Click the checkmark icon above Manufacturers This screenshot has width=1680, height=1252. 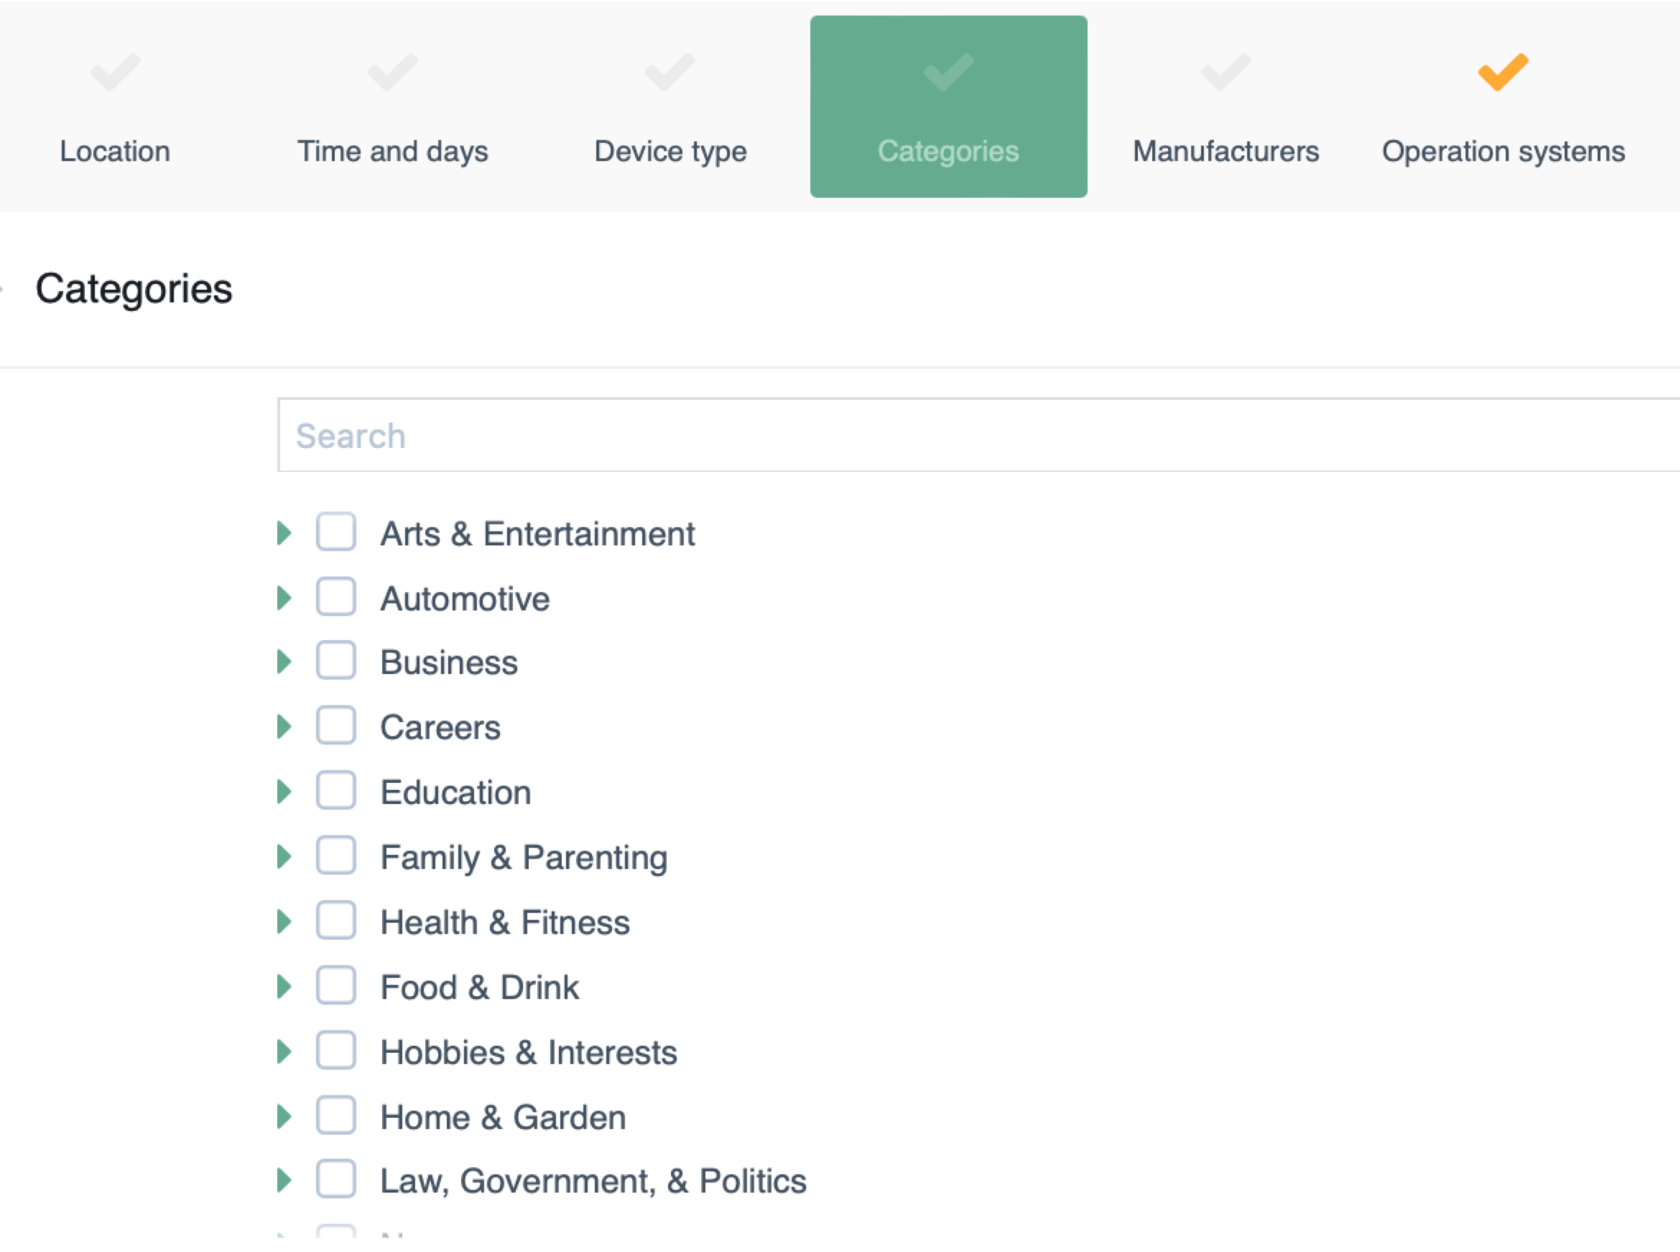(x=1225, y=72)
